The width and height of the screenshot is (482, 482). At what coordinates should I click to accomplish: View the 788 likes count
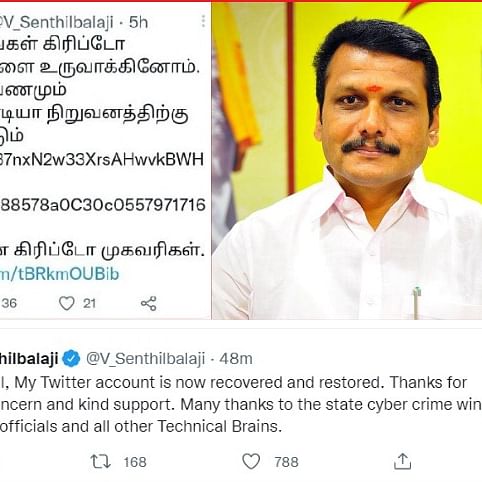[x=286, y=462]
